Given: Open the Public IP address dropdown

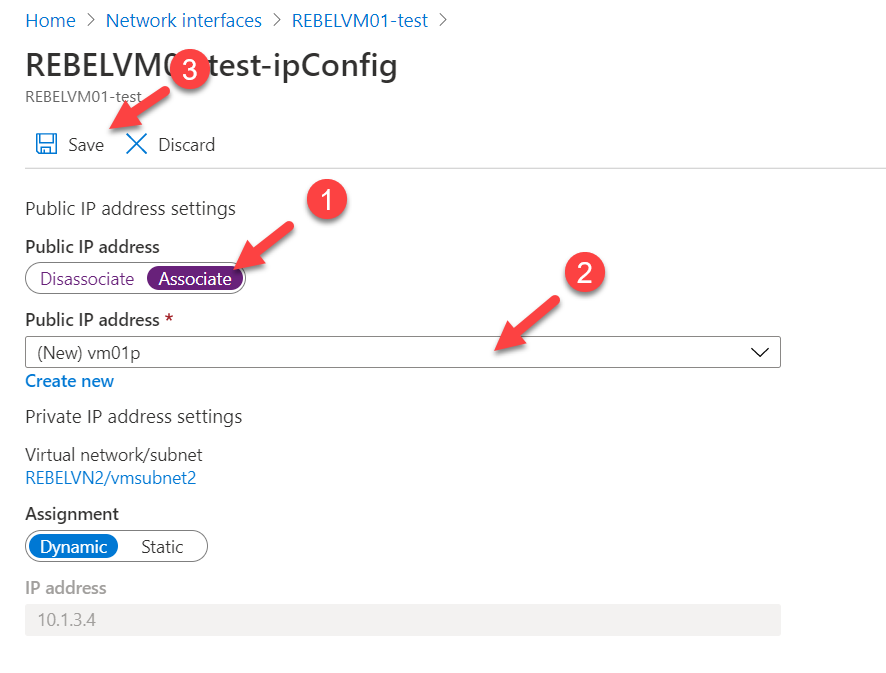Looking at the screenshot, I should coord(403,352).
